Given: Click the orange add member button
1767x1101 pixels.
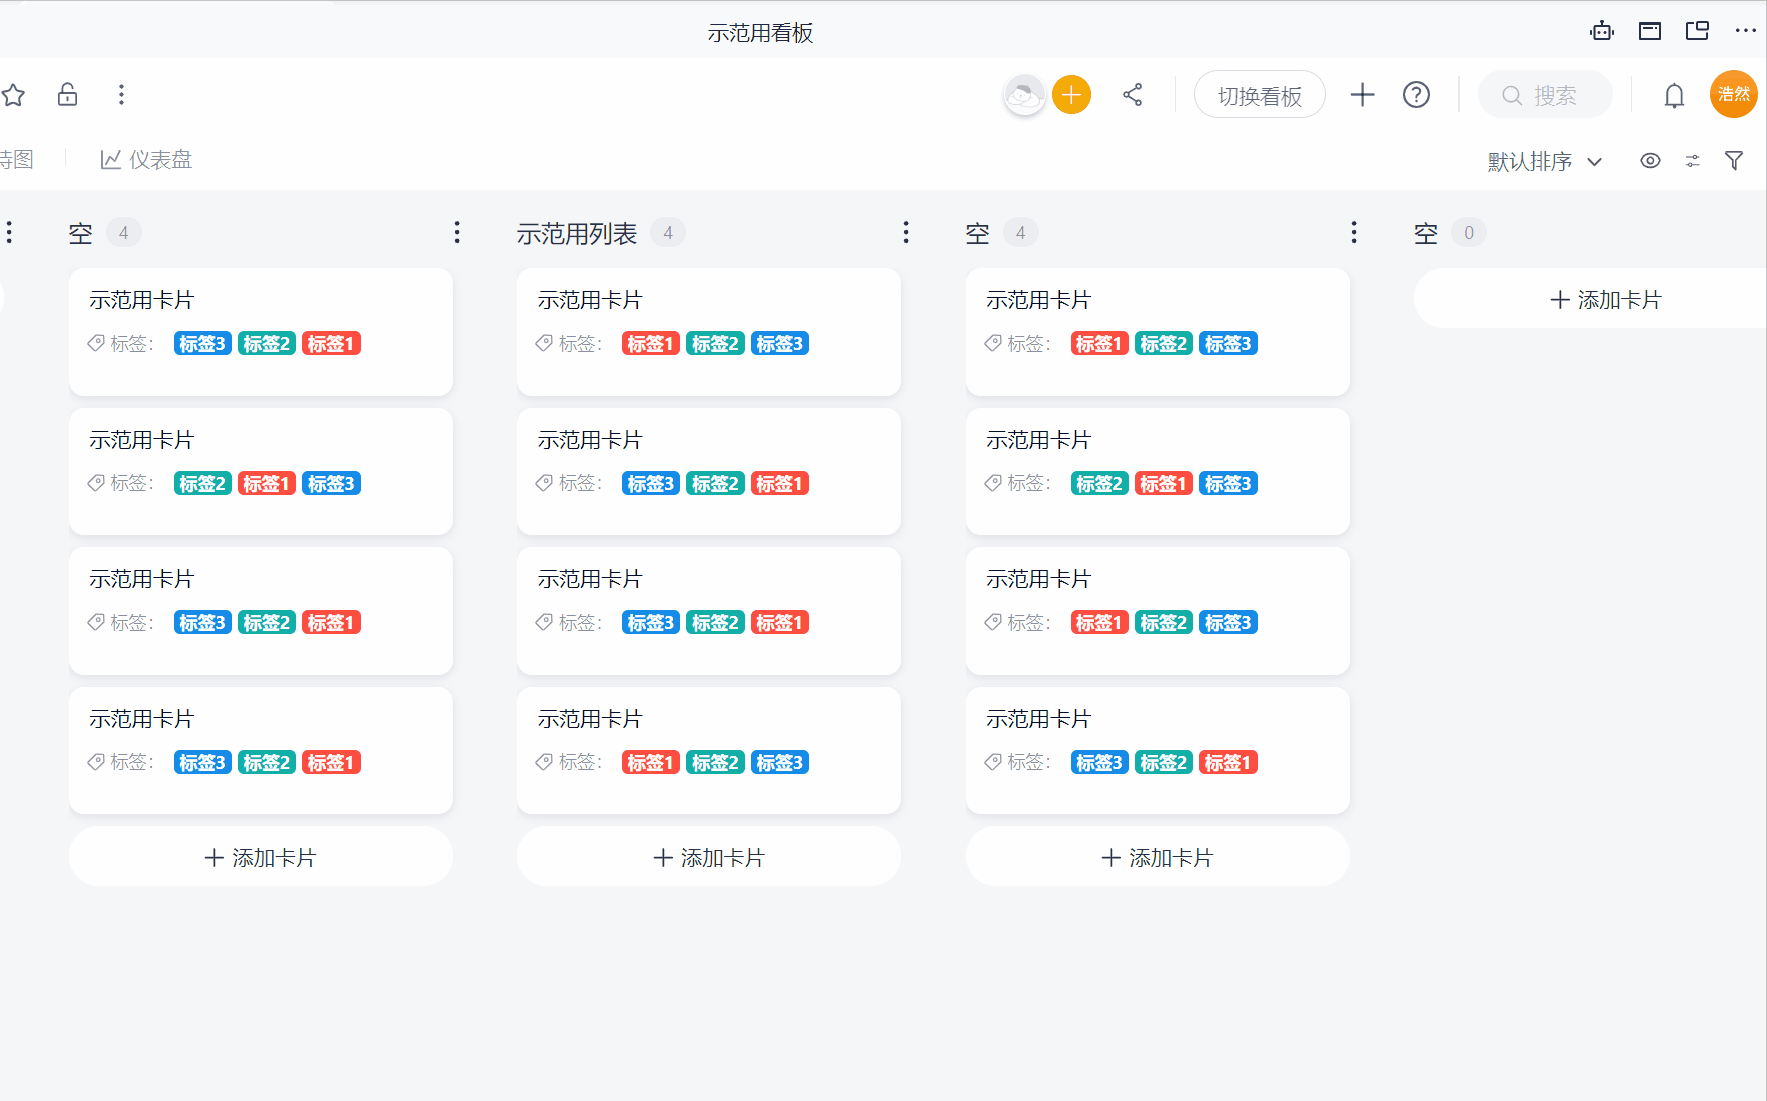Looking at the screenshot, I should click(x=1071, y=95).
